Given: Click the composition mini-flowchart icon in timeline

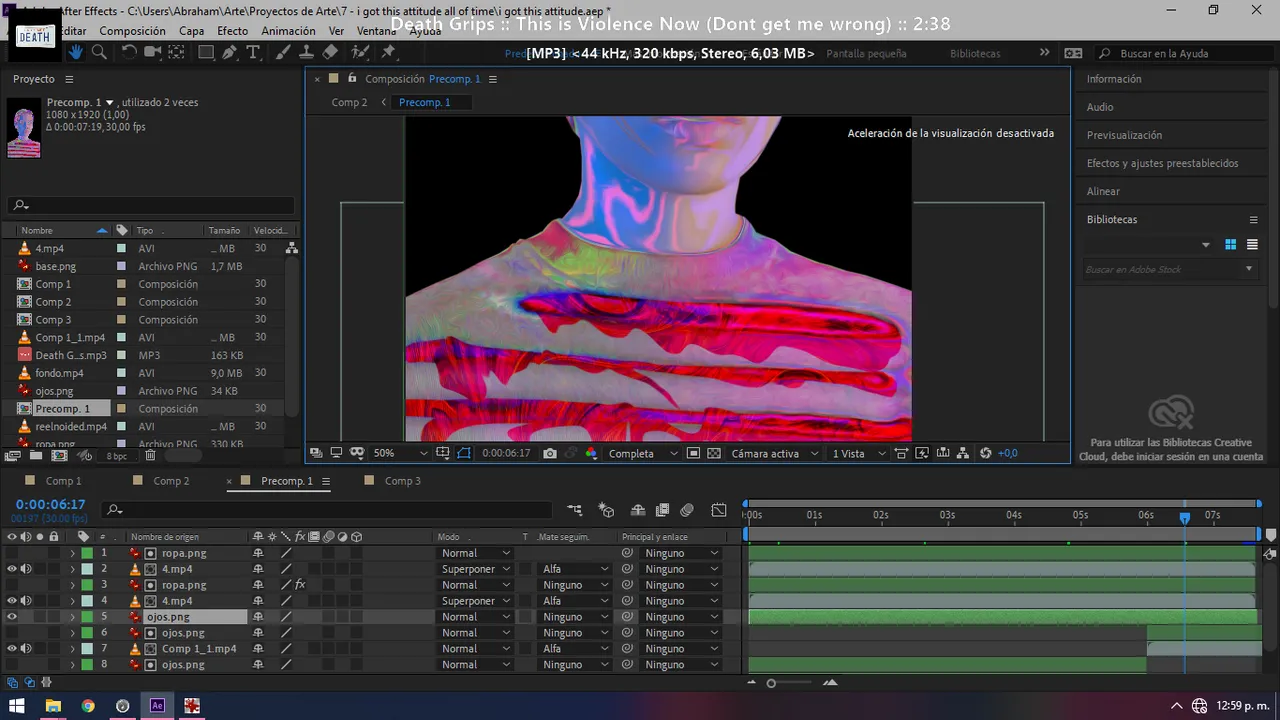Looking at the screenshot, I should point(575,510).
